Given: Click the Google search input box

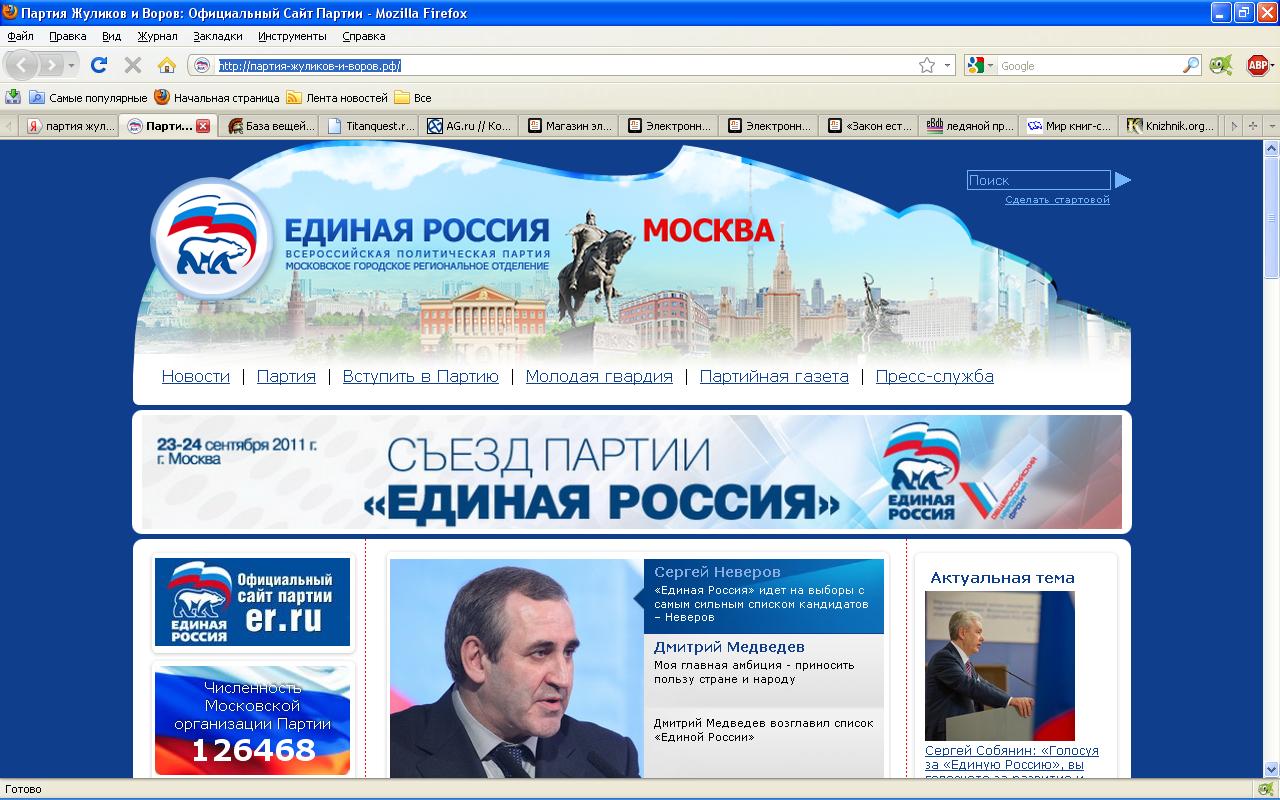Looking at the screenshot, I should pos(1090,66).
